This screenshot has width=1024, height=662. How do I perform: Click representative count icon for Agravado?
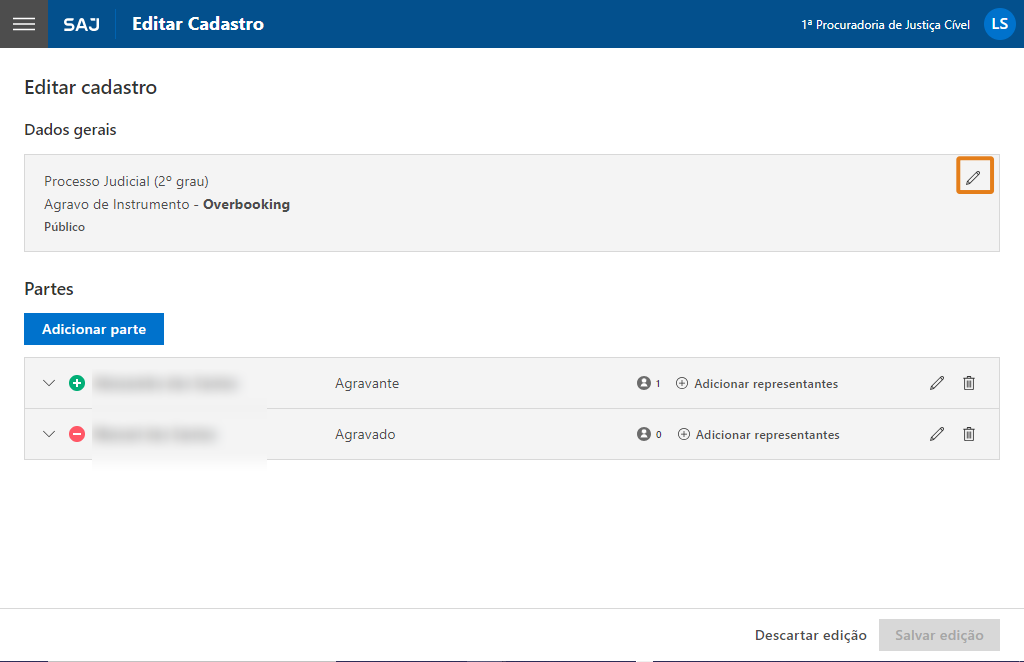coord(644,434)
